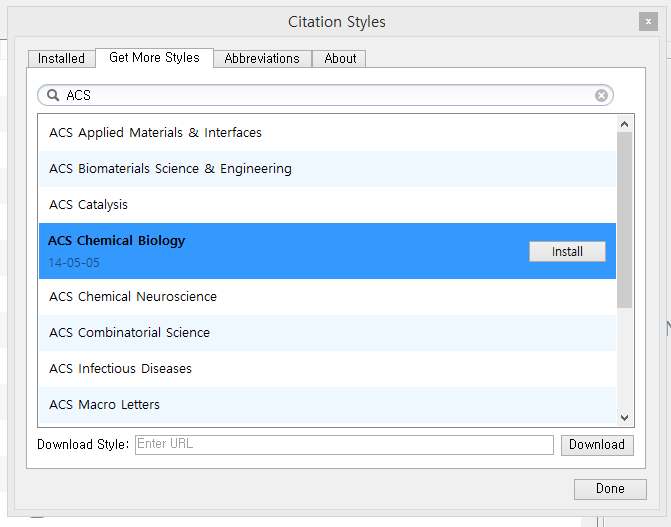This screenshot has height=527, width=671.
Task: Select ACS Macro Letters style
Action: point(327,405)
